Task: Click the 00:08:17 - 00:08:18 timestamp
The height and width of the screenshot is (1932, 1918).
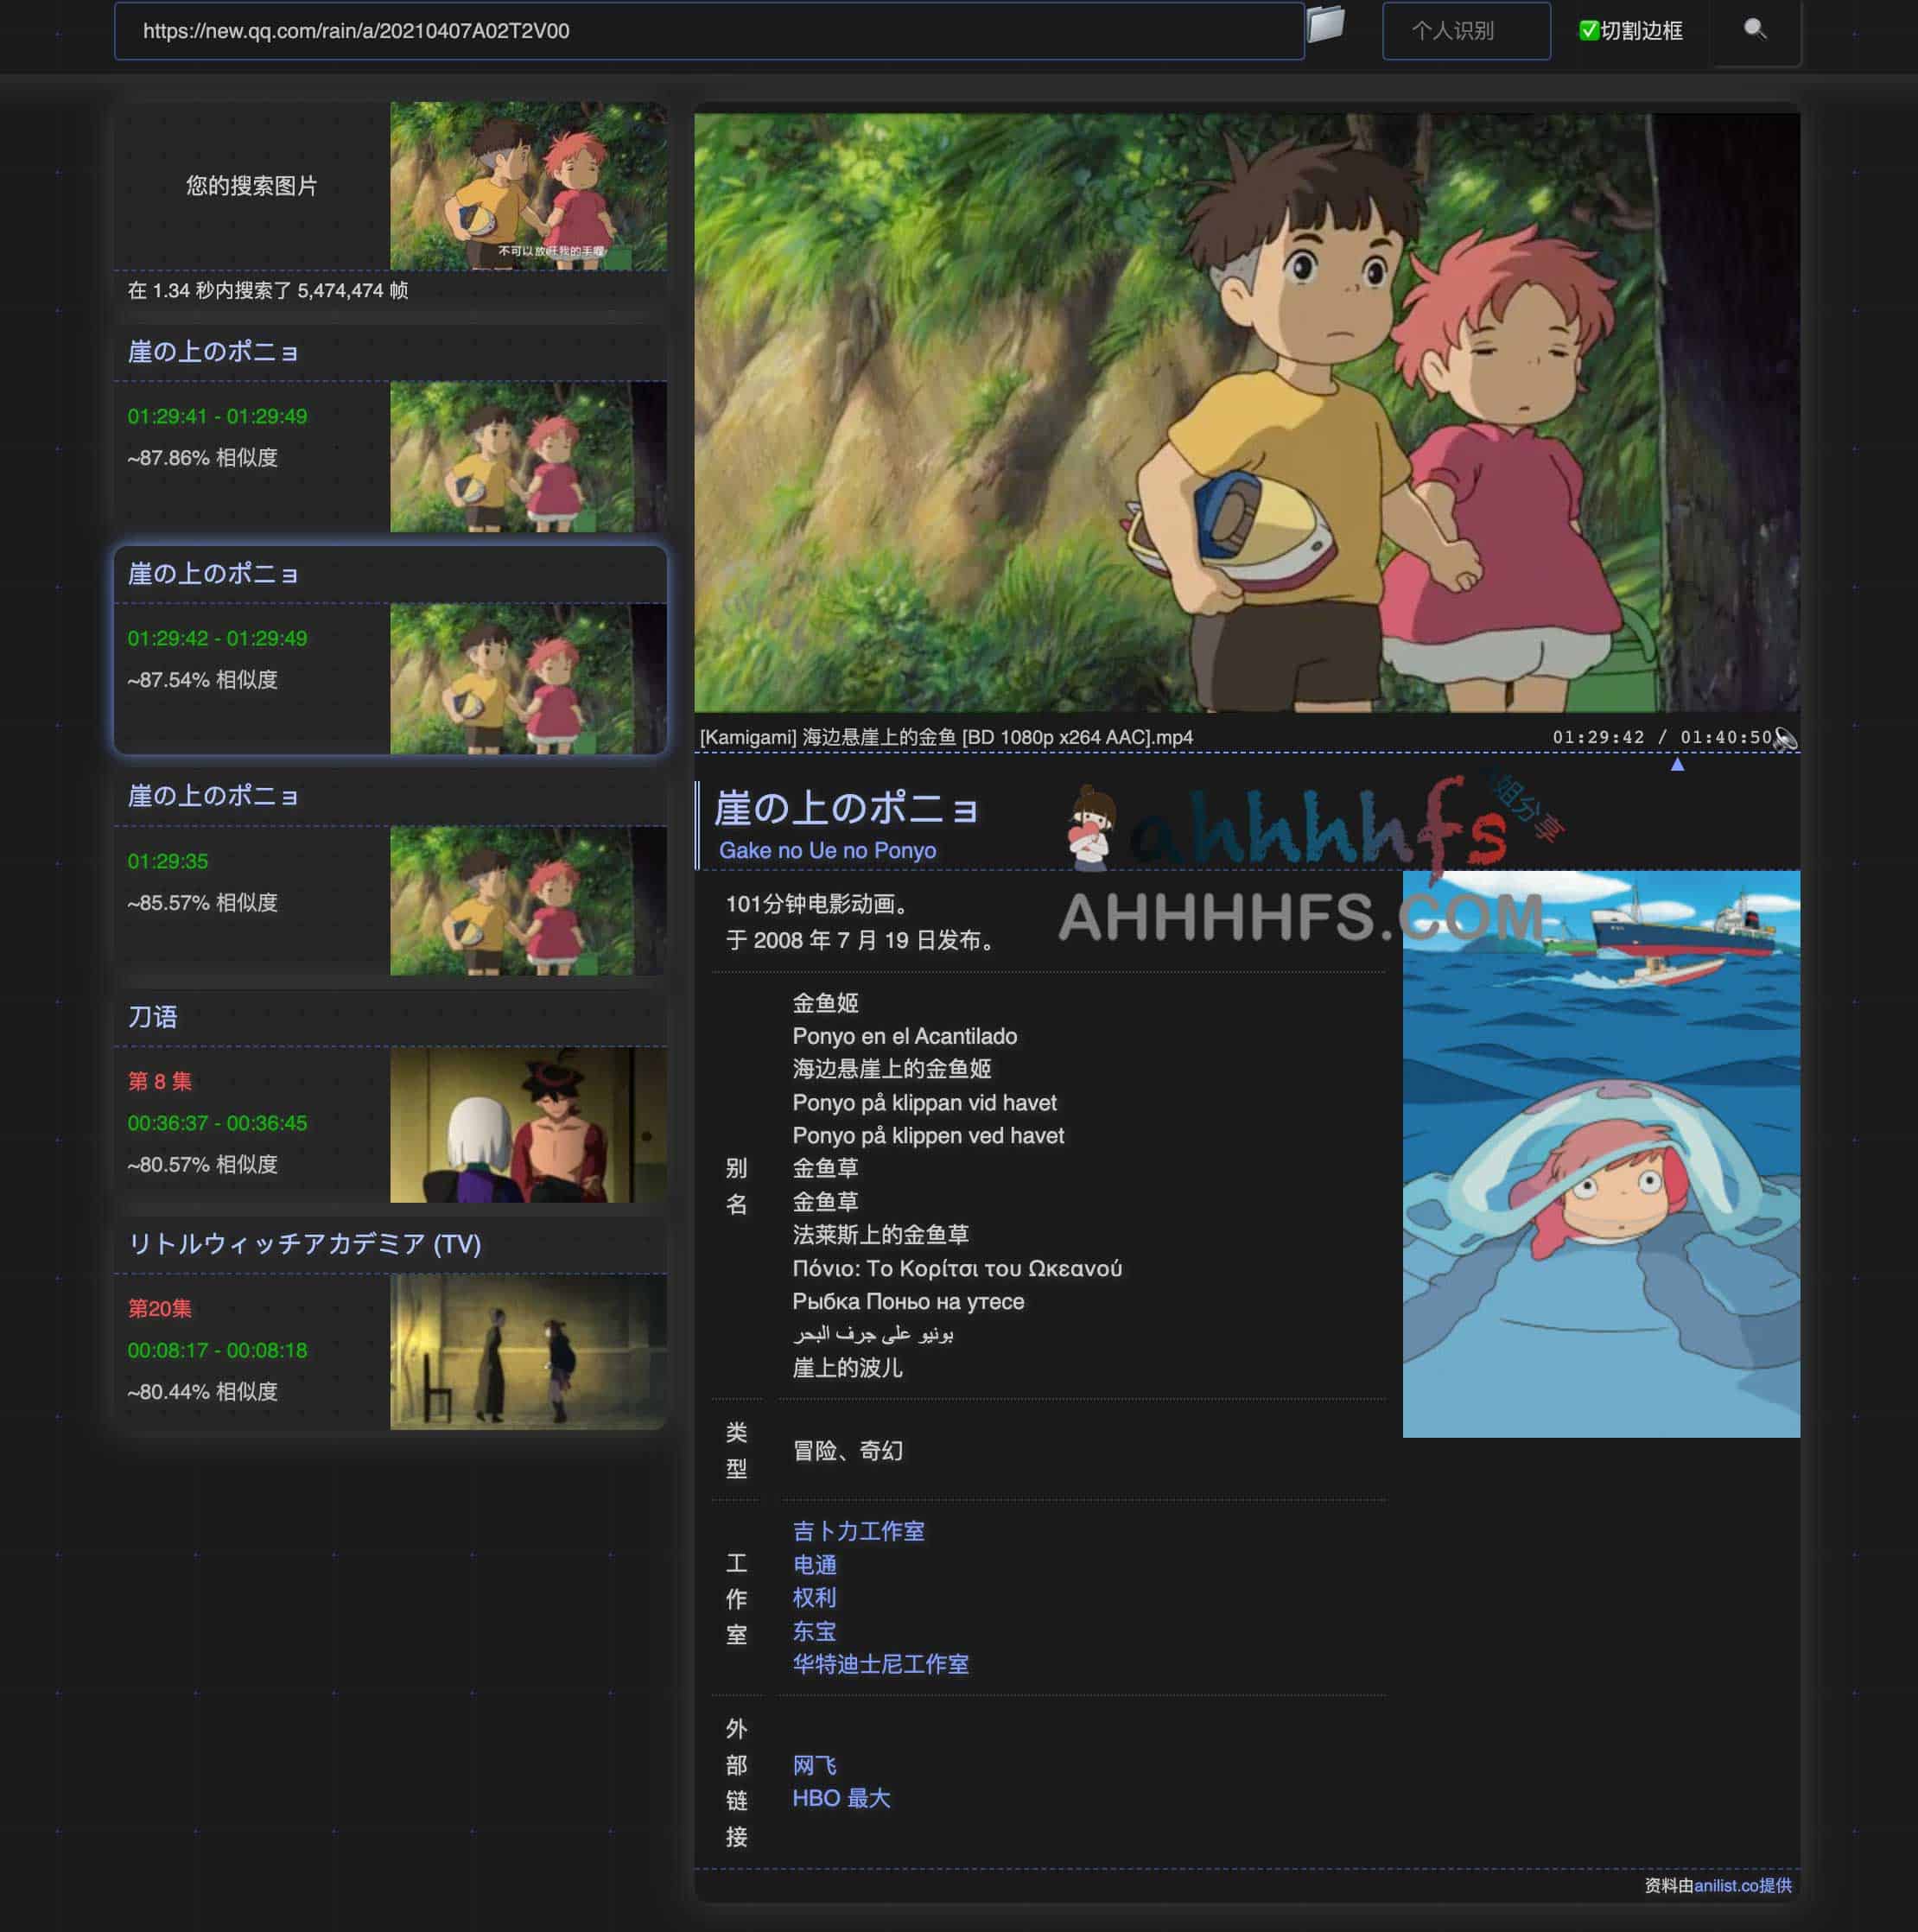Action: (217, 1351)
